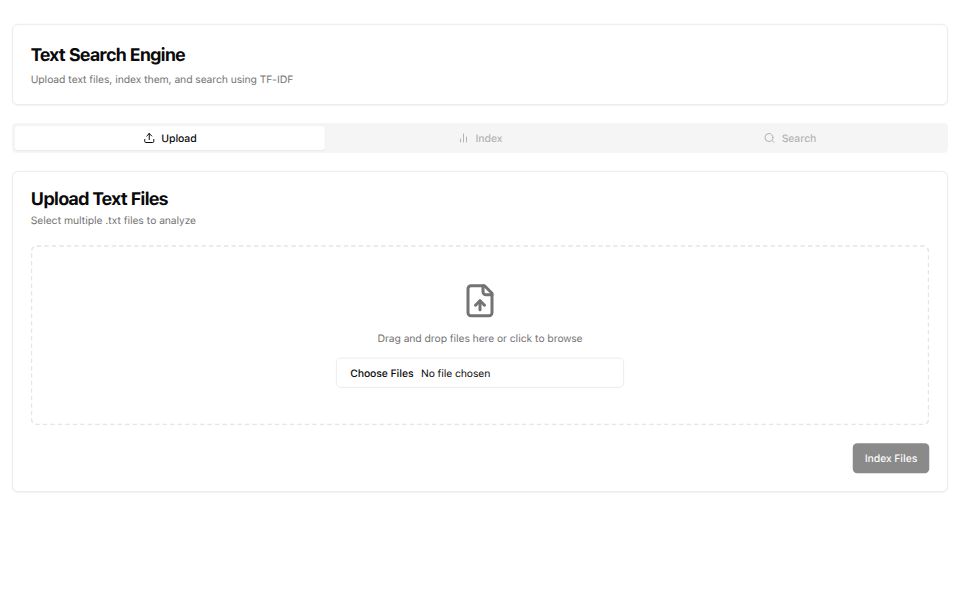Click the upload arrow icon on Upload tab
This screenshot has height=600, width=960.
148,137
